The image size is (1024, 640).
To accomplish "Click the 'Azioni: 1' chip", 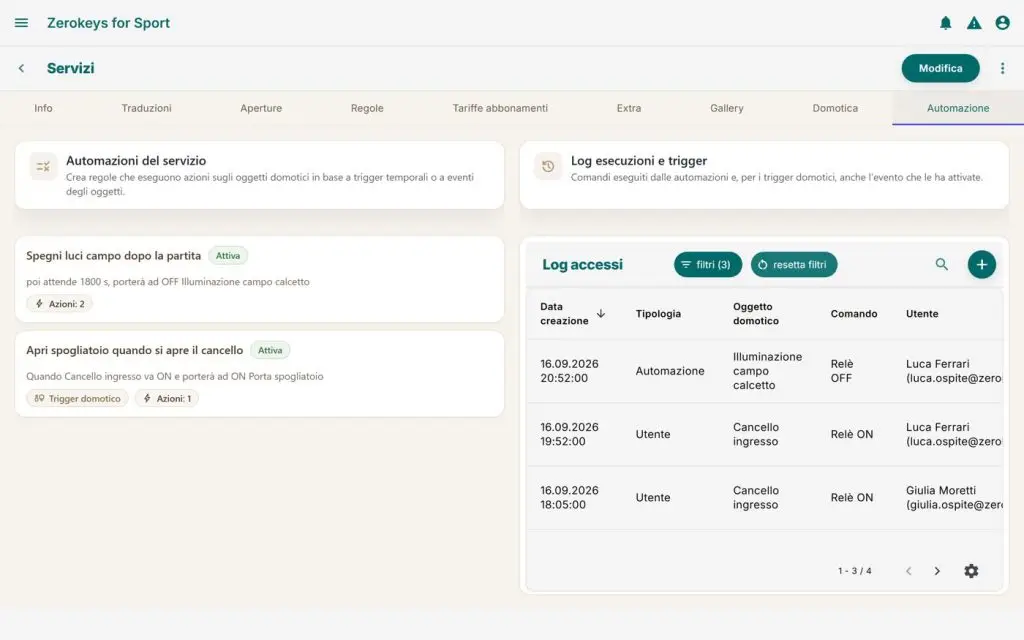I will click(x=167, y=398).
